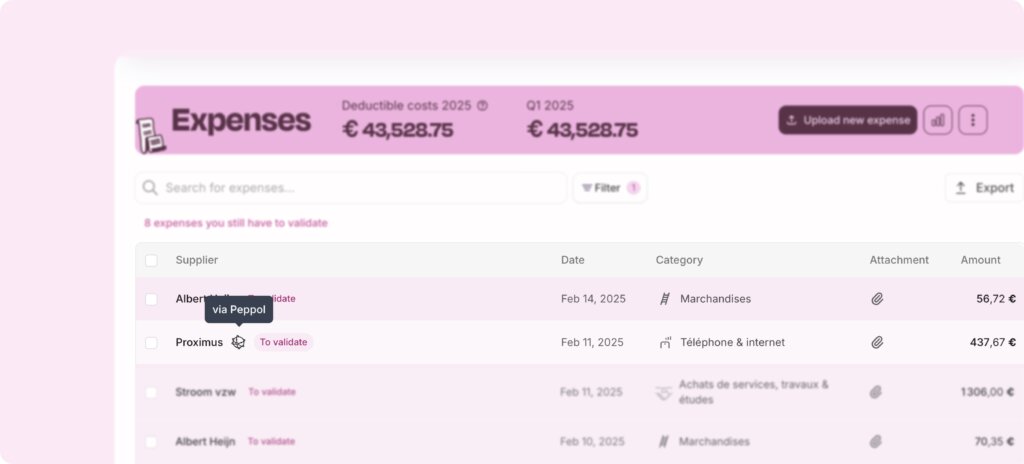
Task: Tick the checkbox for the Feb 14 Albert Heijn row
Action: tap(152, 299)
